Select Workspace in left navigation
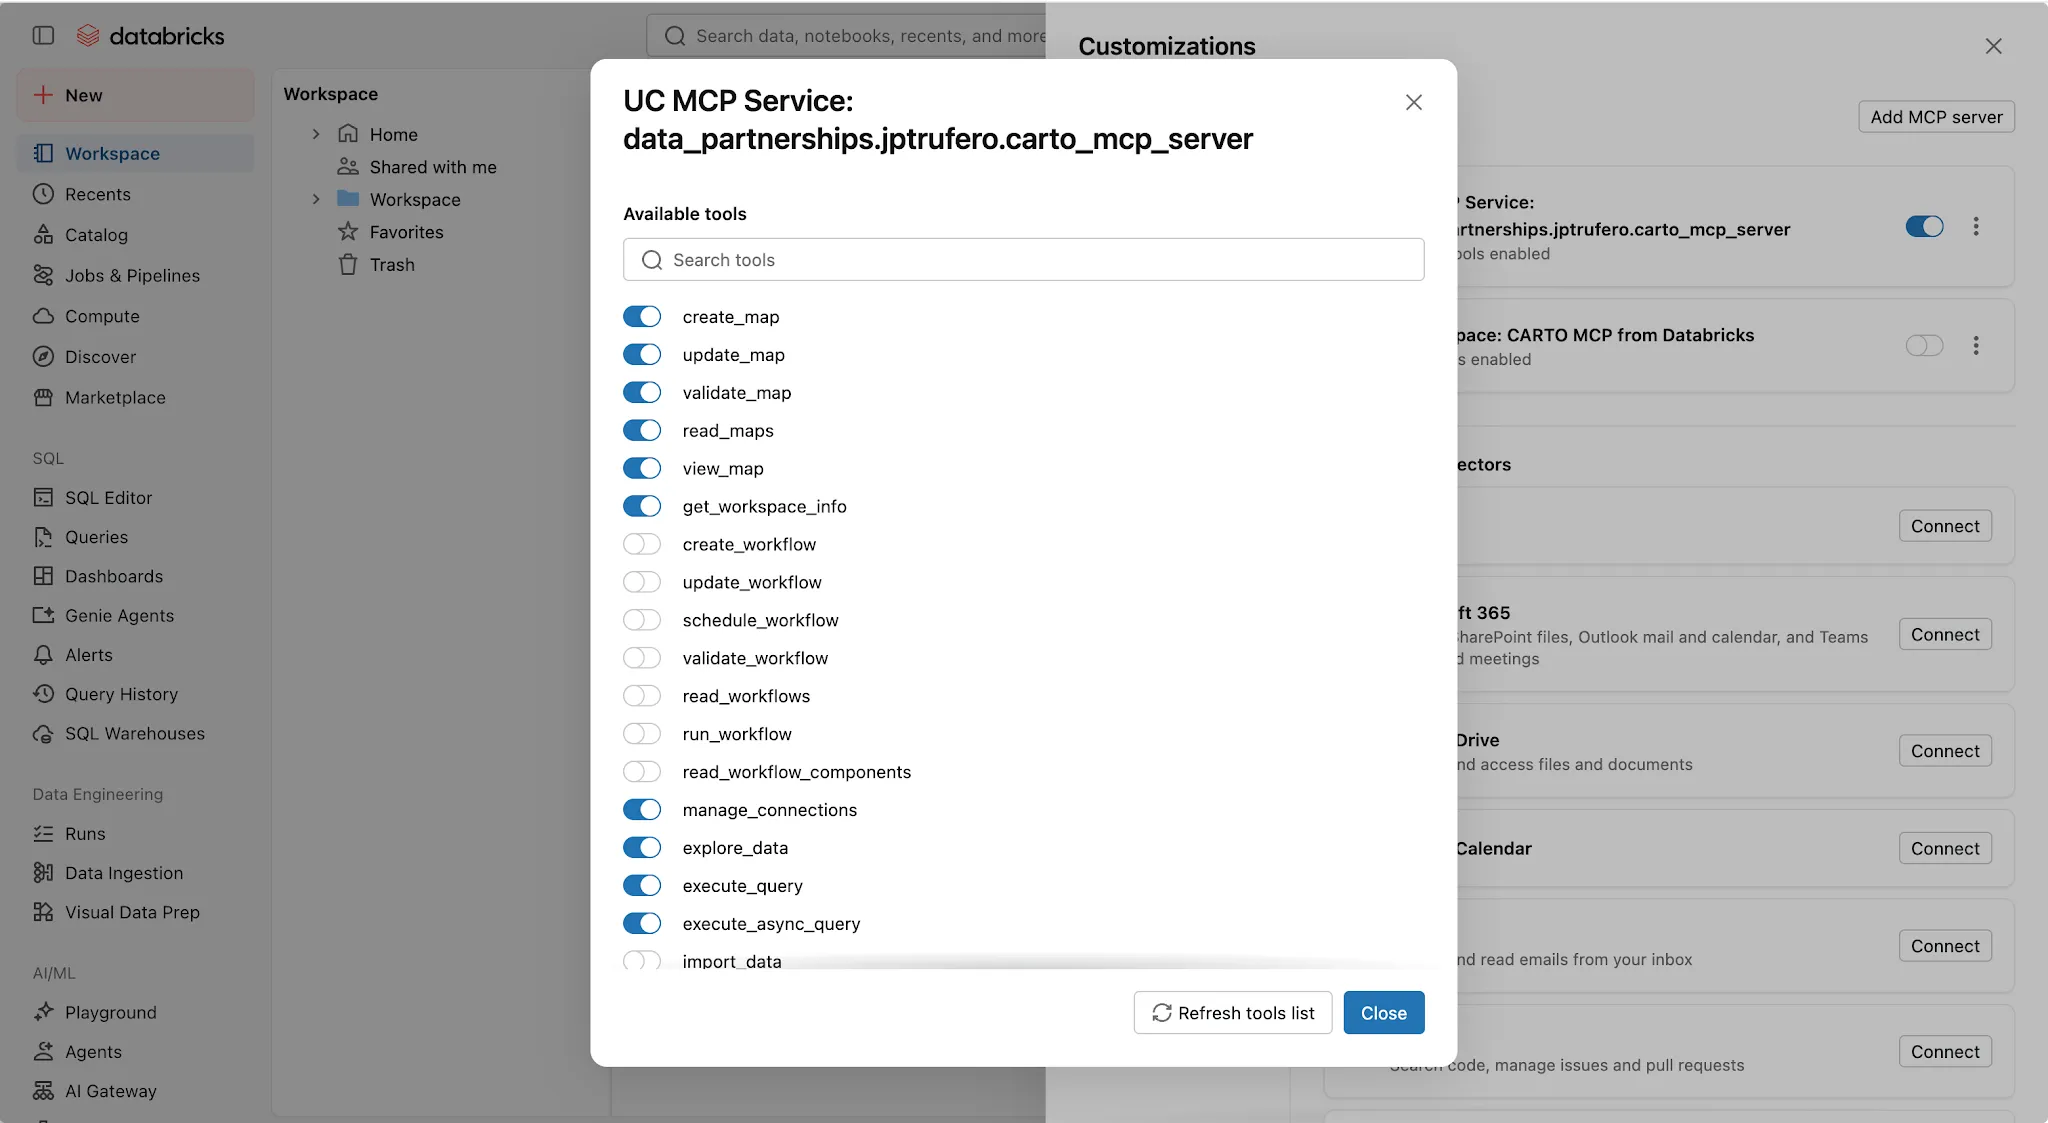 (135, 153)
